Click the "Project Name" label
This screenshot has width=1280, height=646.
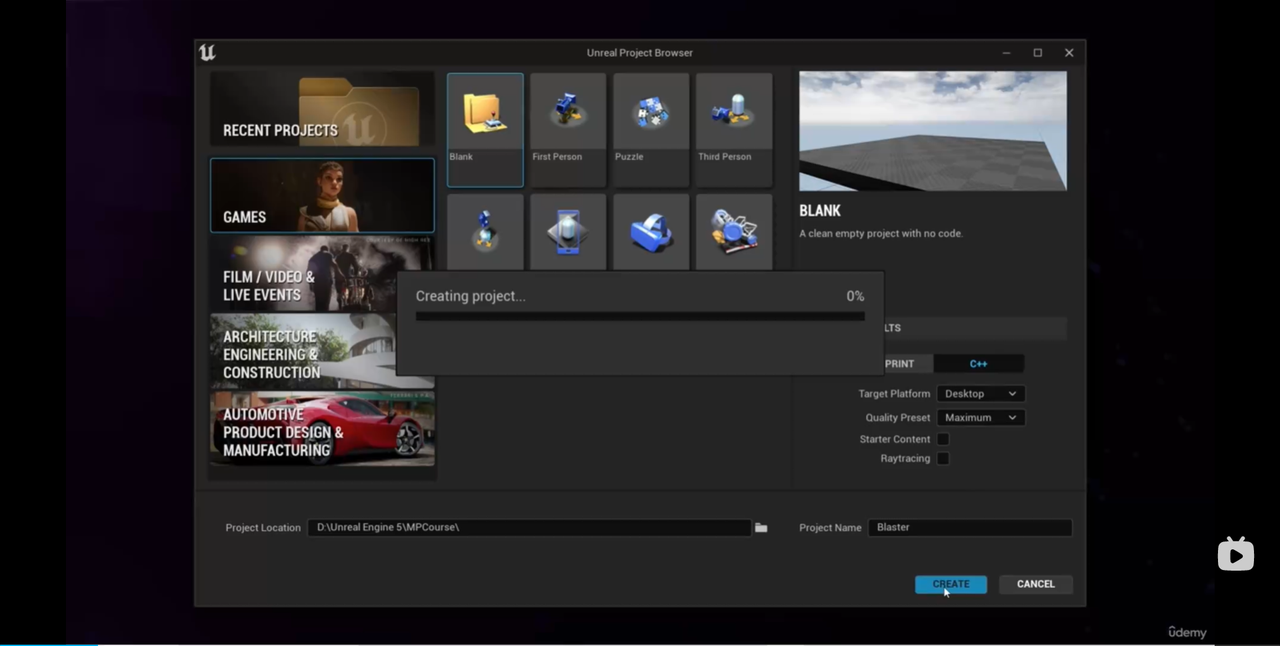[x=830, y=528]
